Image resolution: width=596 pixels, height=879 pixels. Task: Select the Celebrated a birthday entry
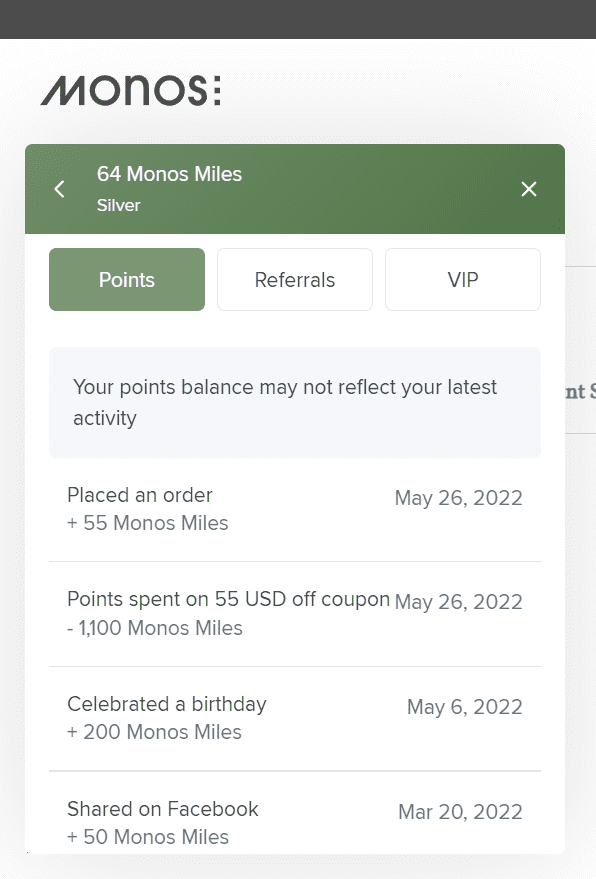point(295,719)
